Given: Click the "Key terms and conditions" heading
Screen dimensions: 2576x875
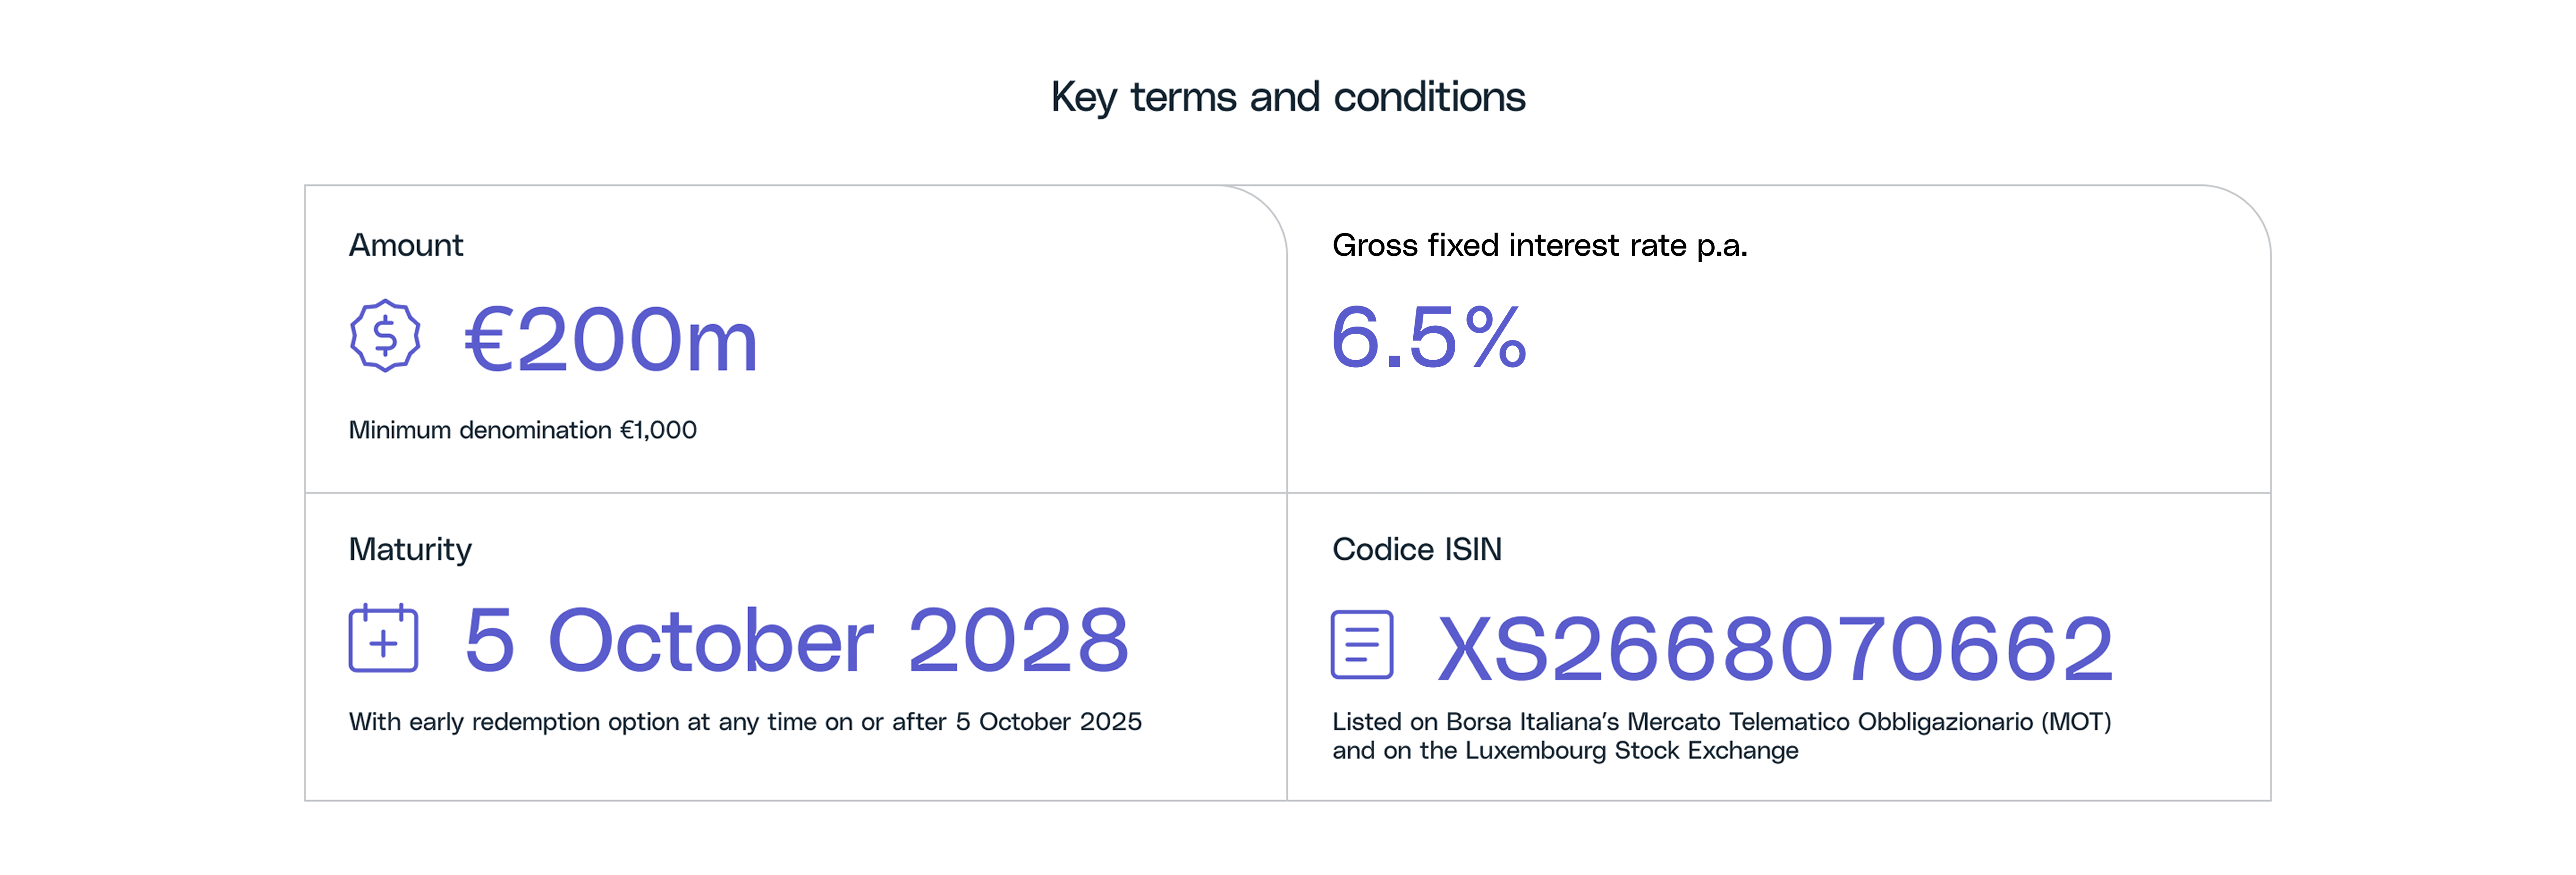Looking at the screenshot, I should 1287,97.
